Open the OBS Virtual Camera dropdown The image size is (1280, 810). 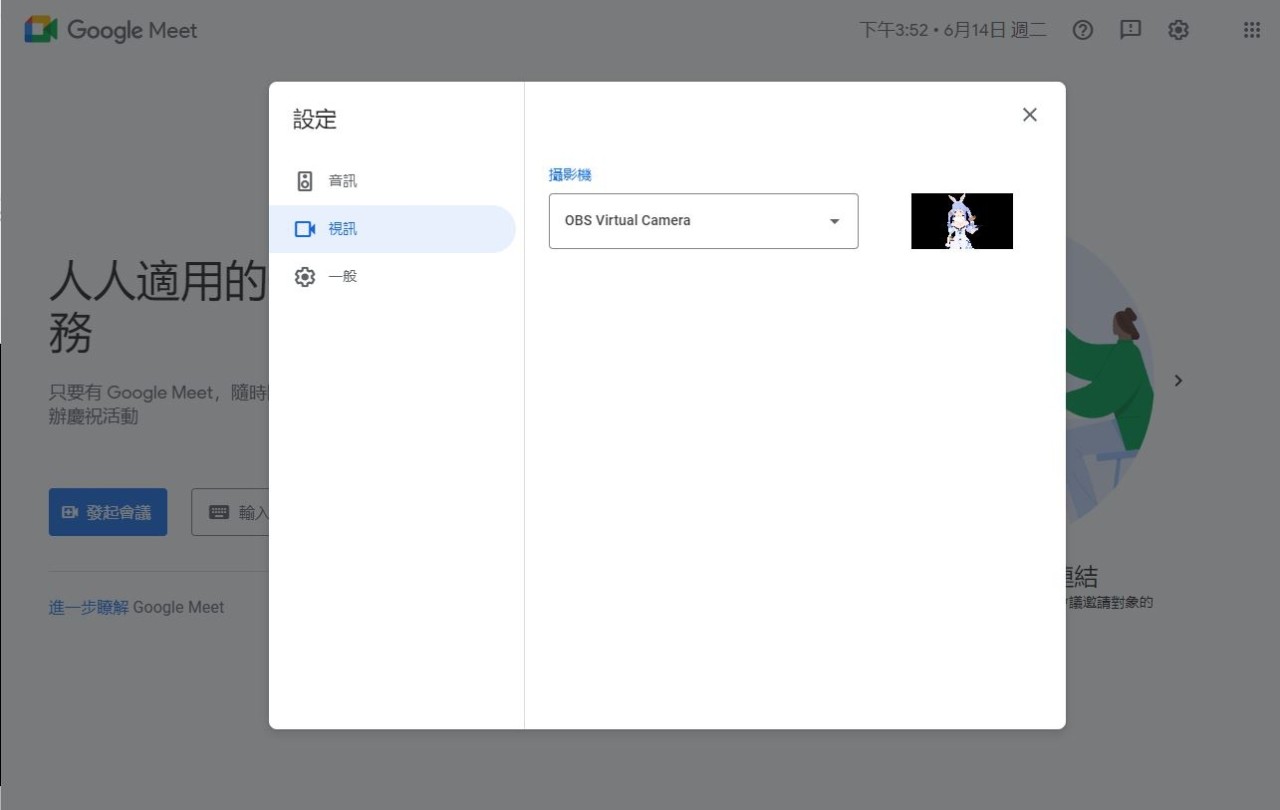[x=703, y=221]
